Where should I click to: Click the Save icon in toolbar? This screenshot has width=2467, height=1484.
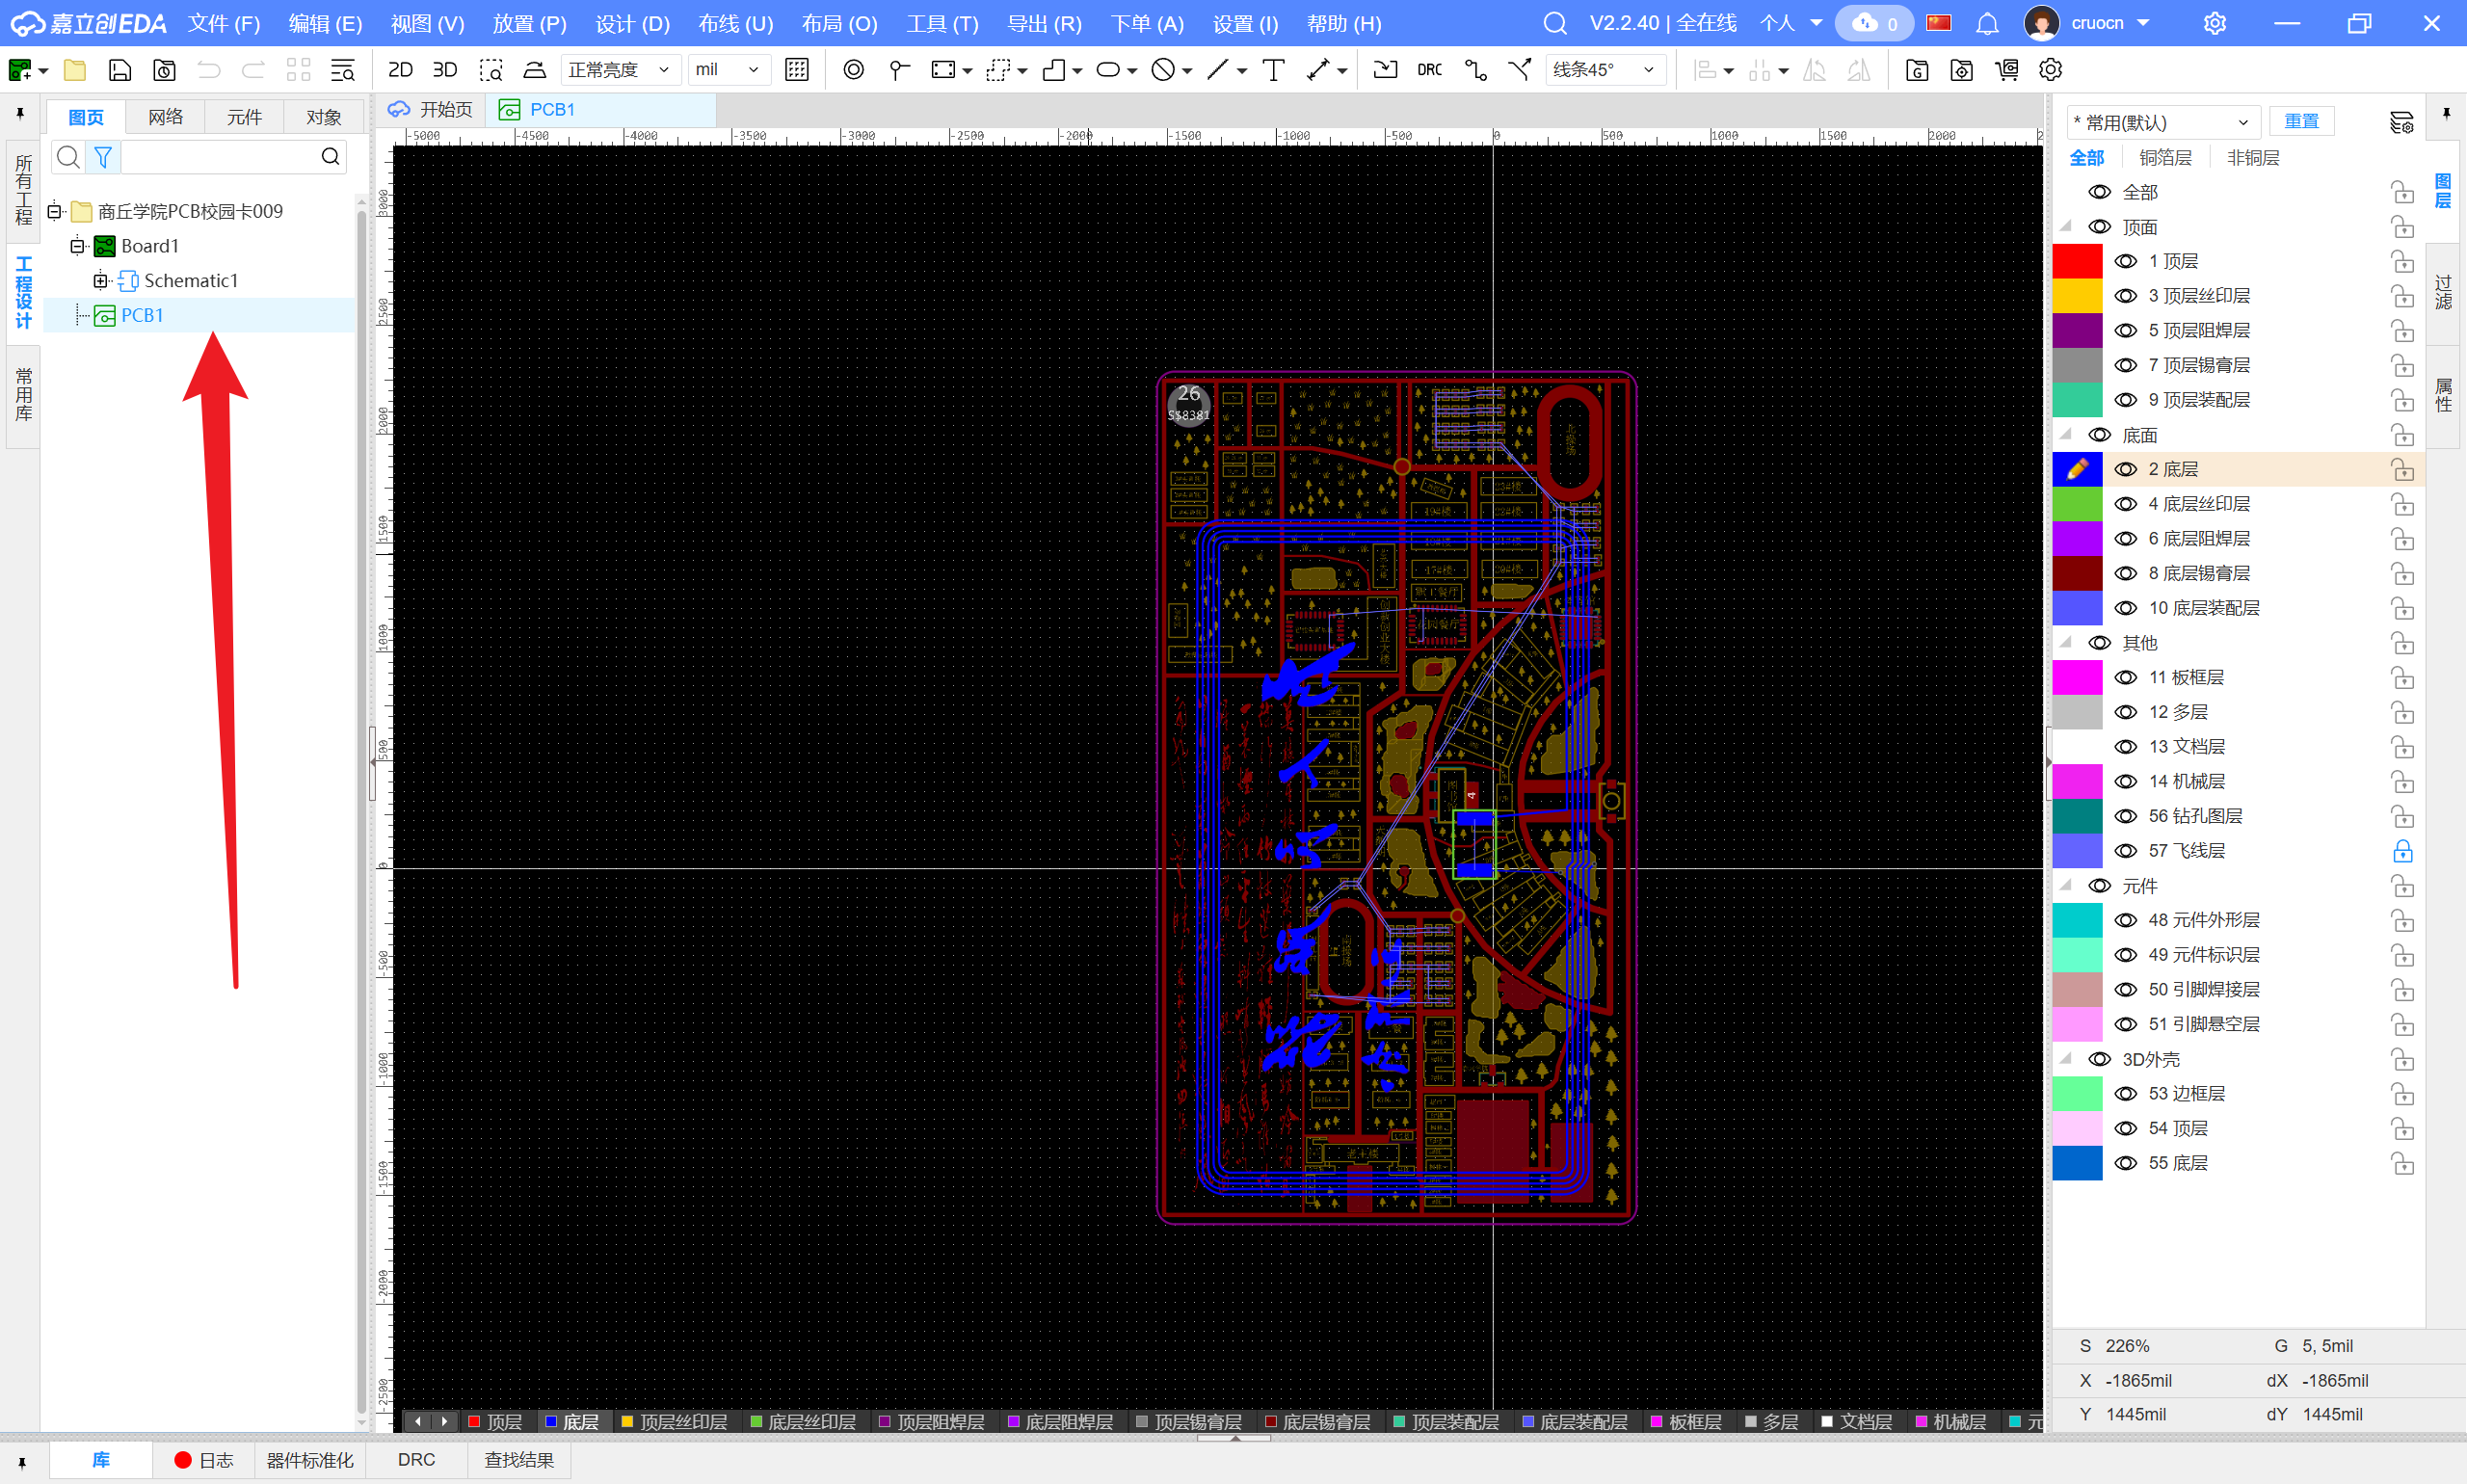coord(120,70)
